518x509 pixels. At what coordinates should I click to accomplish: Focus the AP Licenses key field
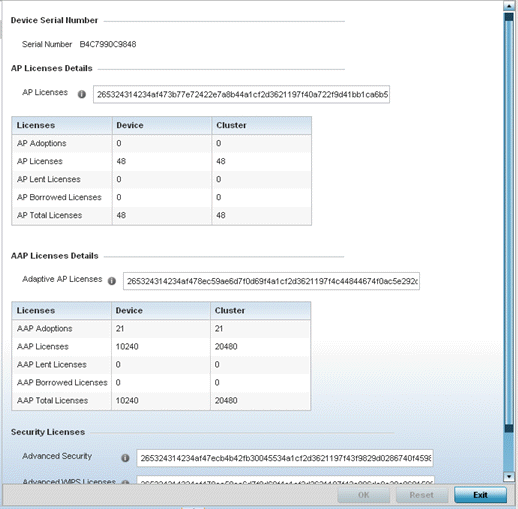point(241,95)
